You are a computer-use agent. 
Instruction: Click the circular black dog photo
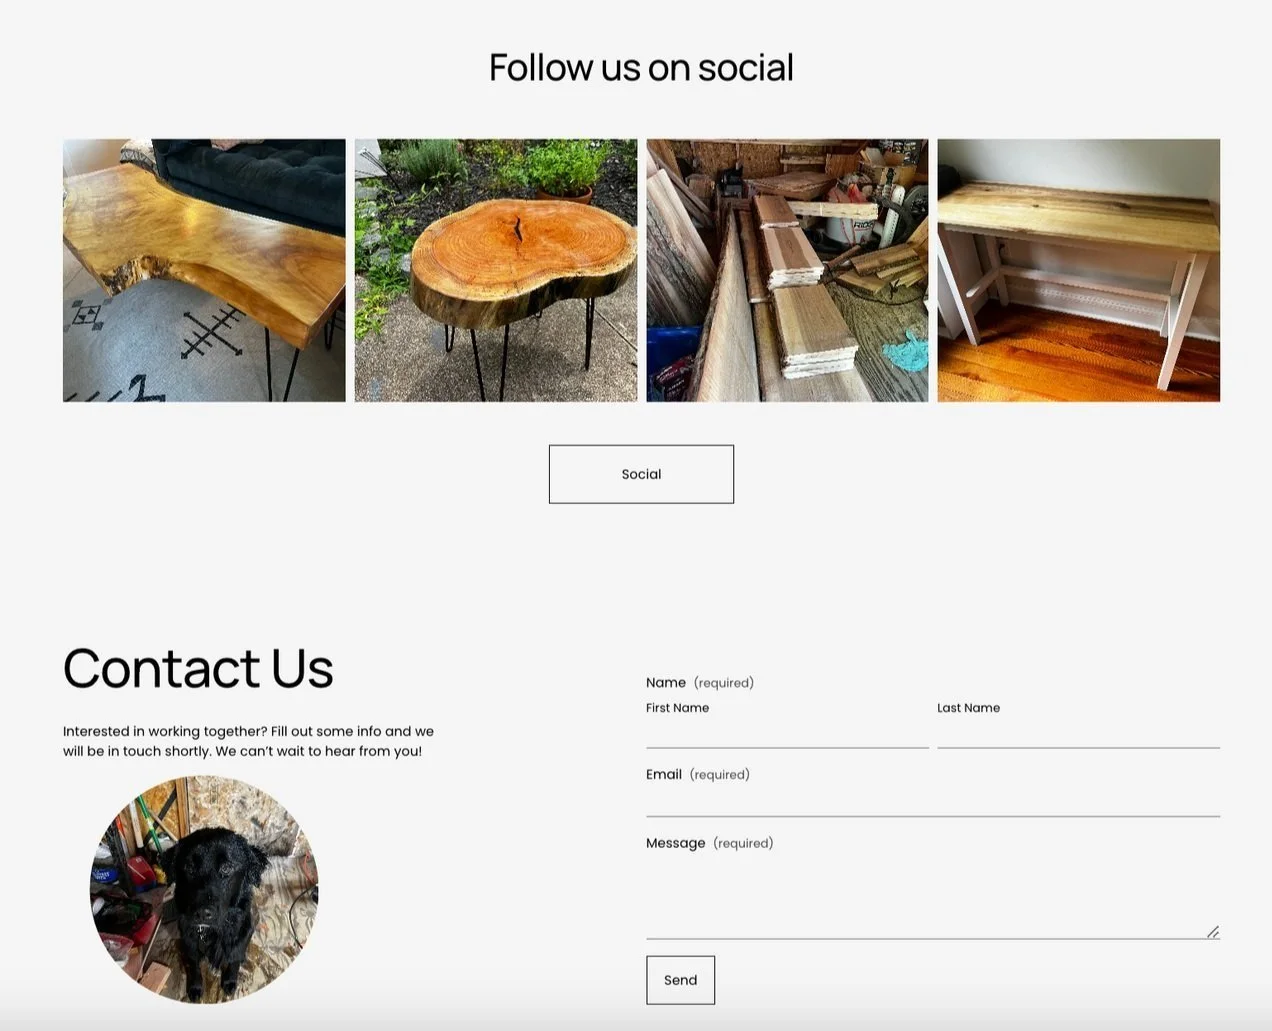pyautogui.click(x=204, y=890)
